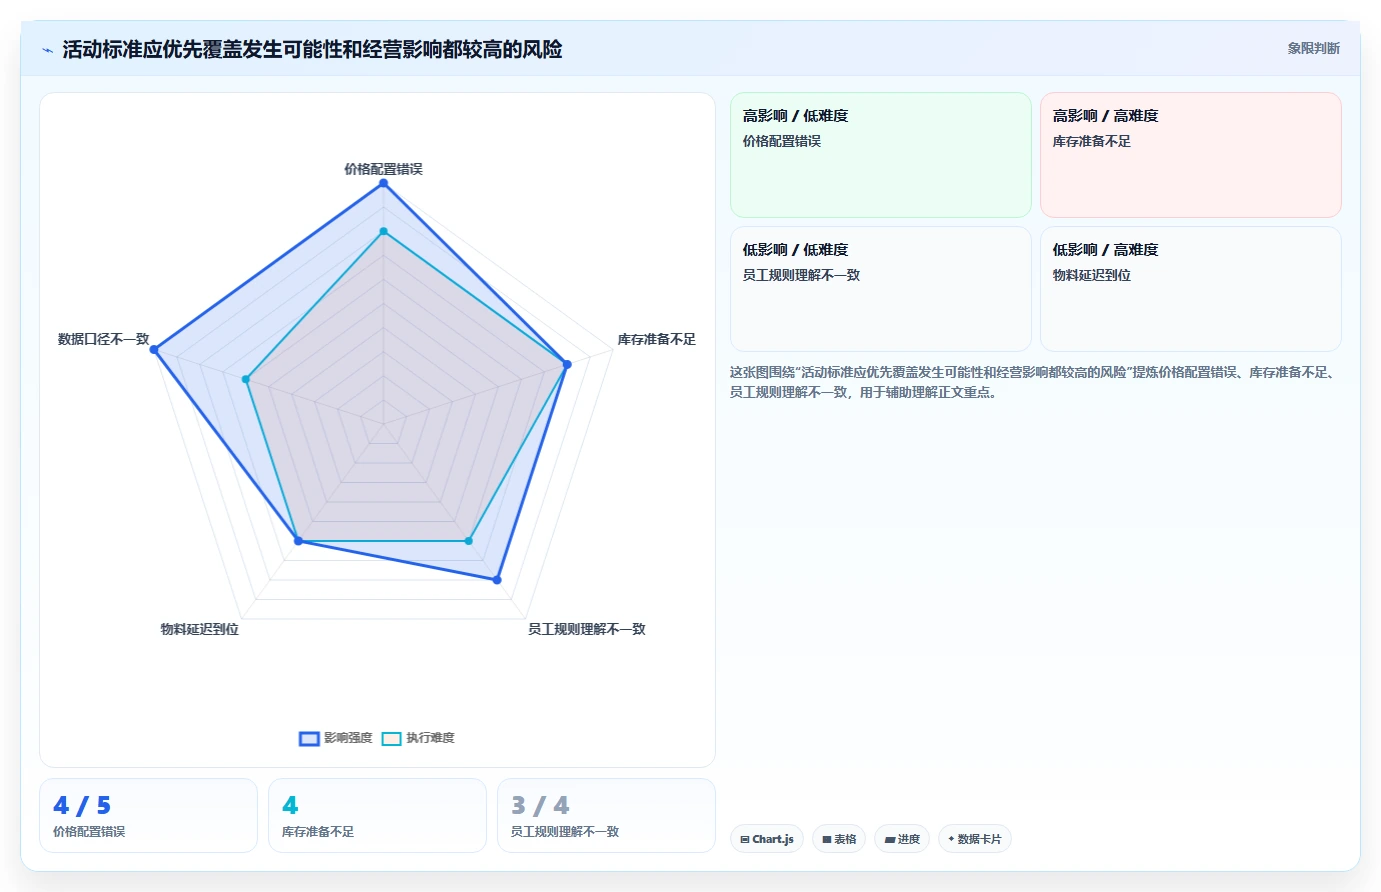Image resolution: width=1381 pixels, height=892 pixels.
Task: Click the 4 库存准备不足 stat card
Action: 377,815
